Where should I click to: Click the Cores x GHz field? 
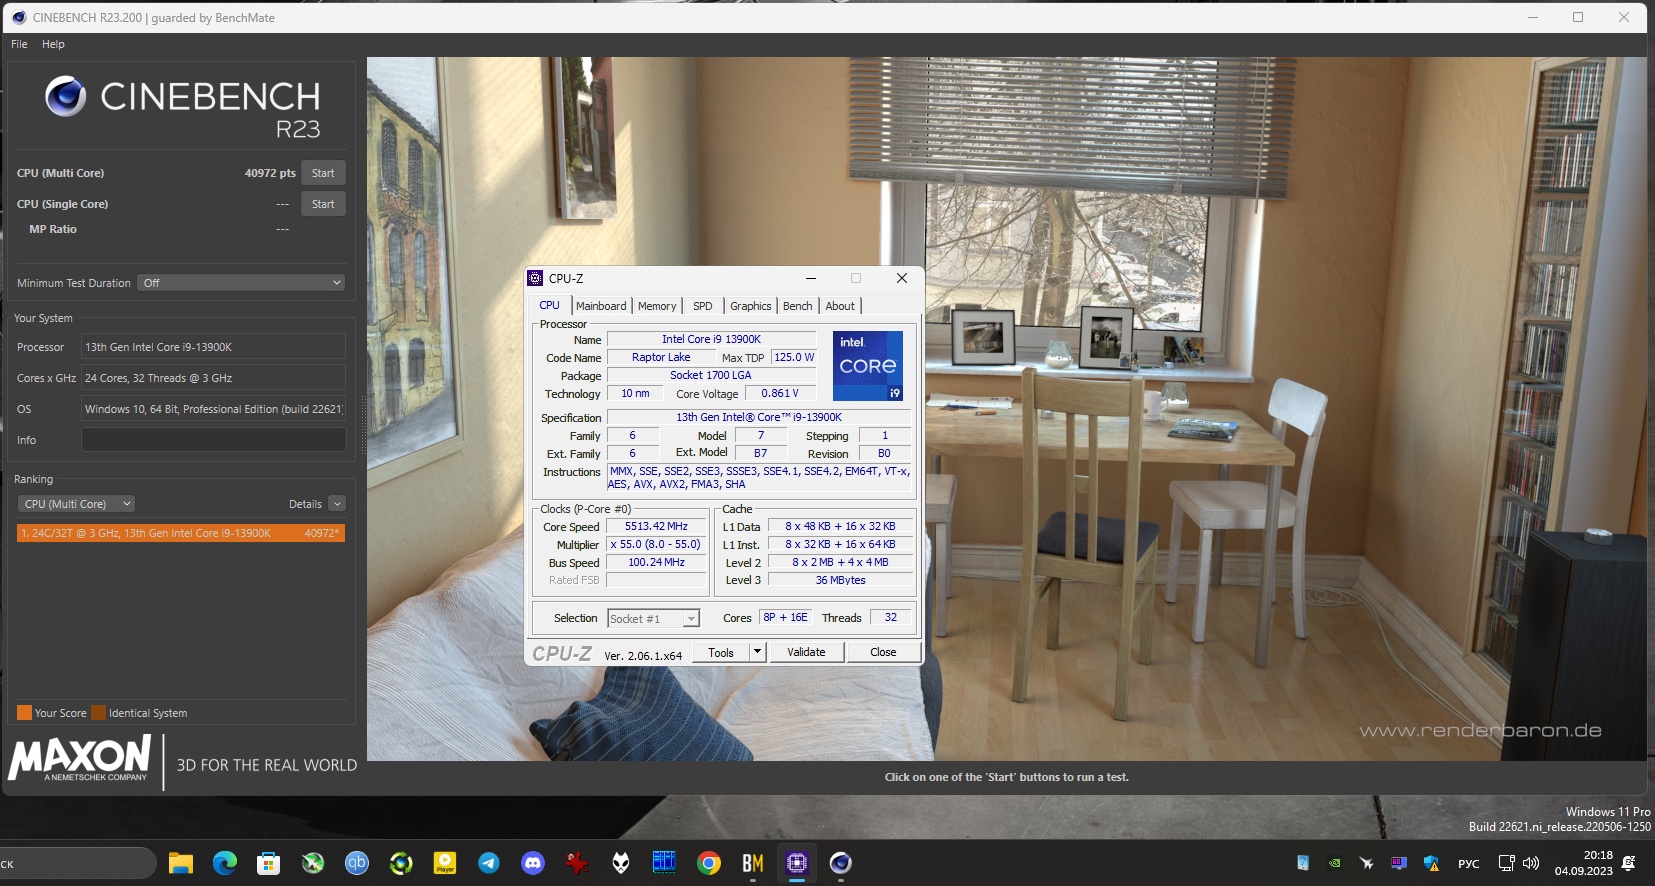pyautogui.click(x=213, y=378)
